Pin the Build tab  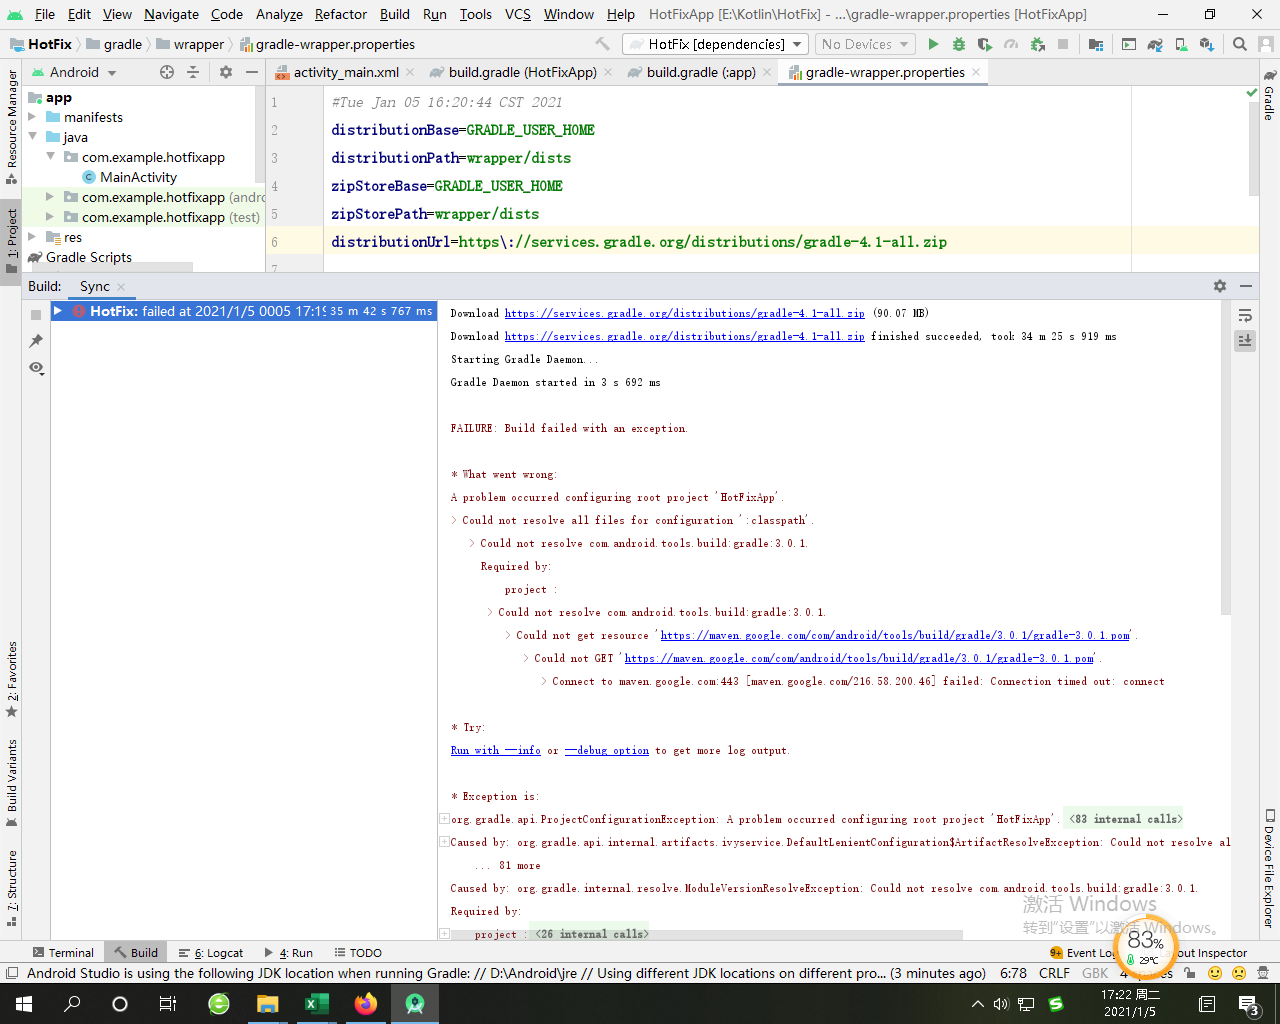point(36,341)
